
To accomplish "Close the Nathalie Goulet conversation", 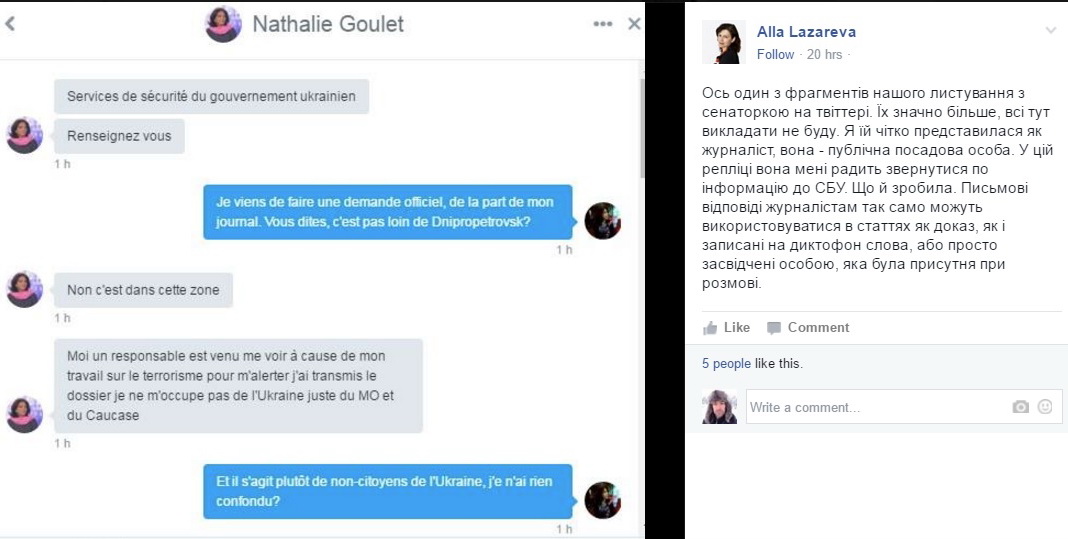I will pyautogui.click(x=634, y=24).
